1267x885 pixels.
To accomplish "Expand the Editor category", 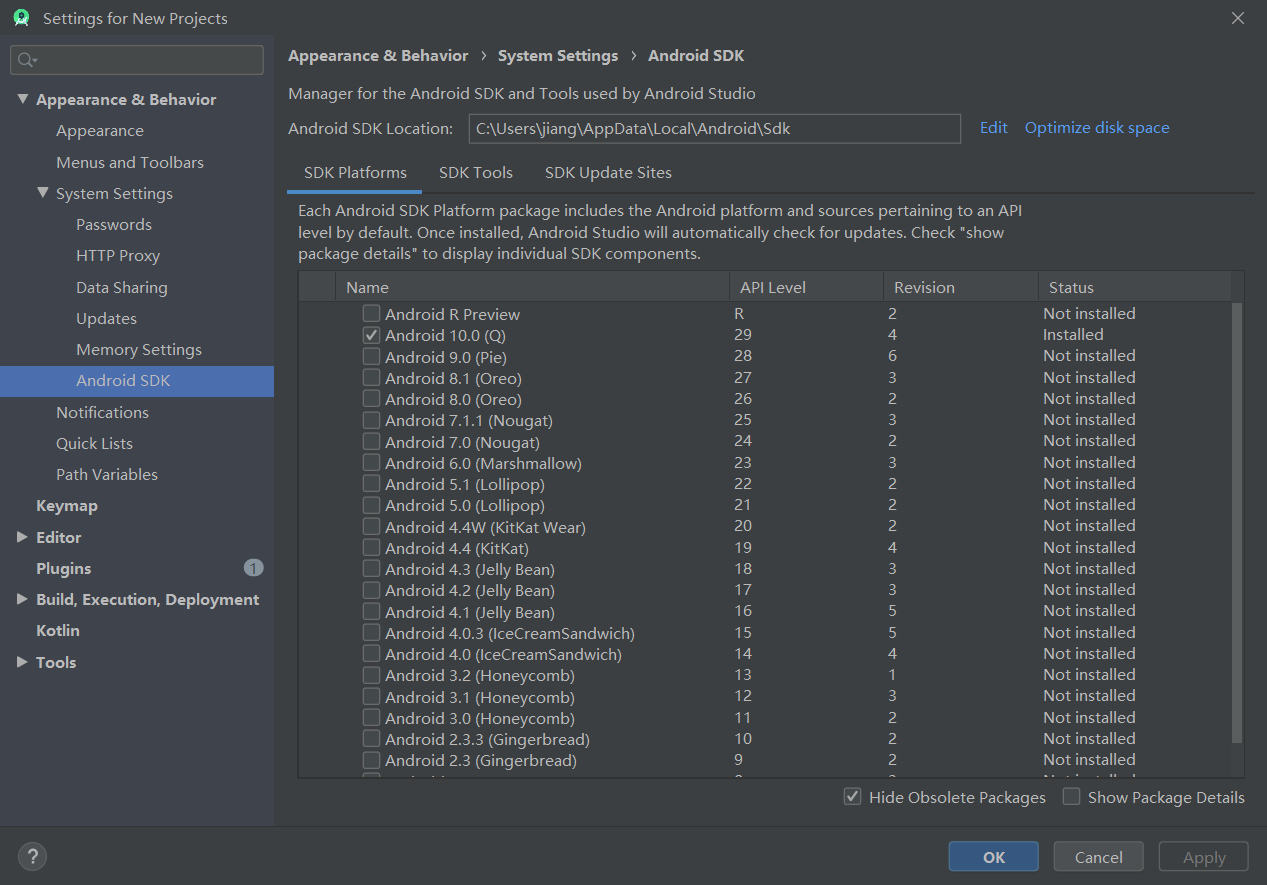I will [22, 537].
